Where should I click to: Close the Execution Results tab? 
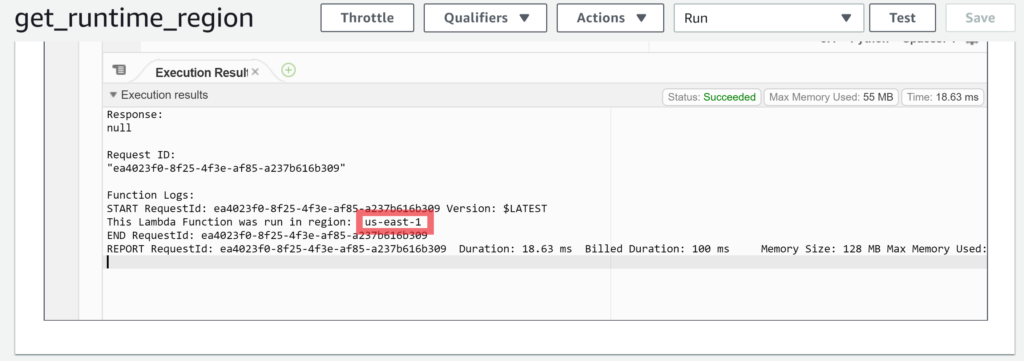point(255,72)
